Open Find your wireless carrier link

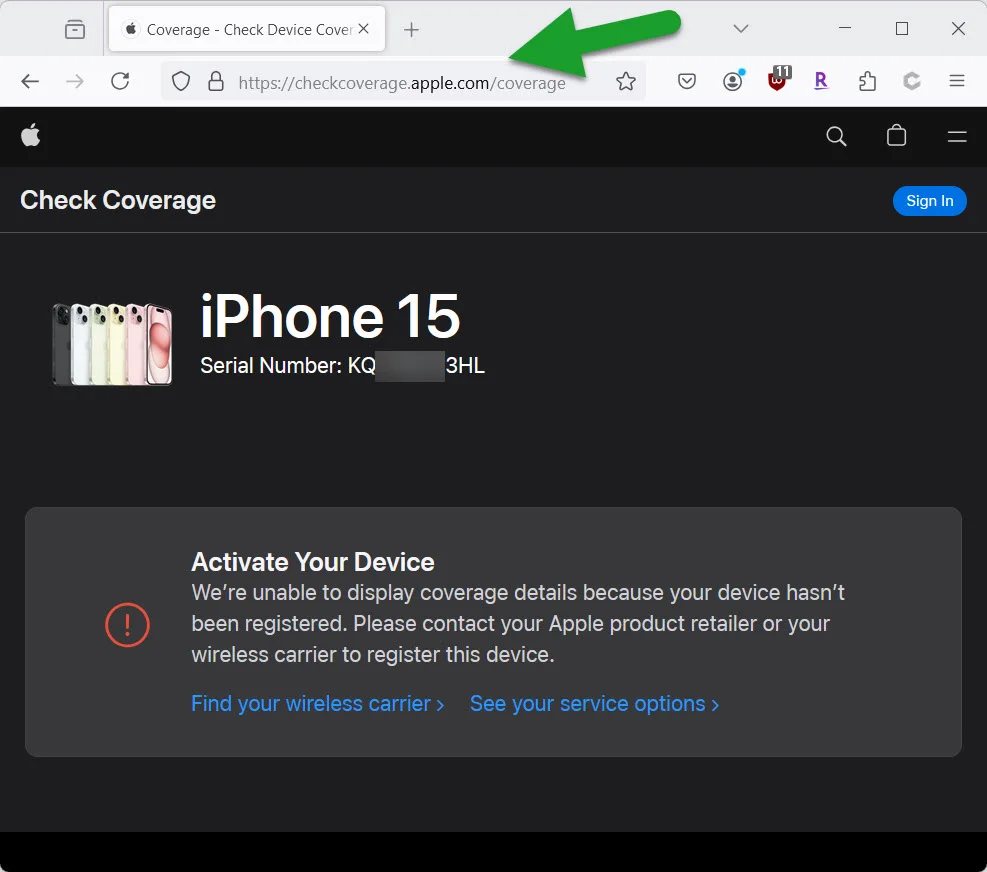coord(317,704)
